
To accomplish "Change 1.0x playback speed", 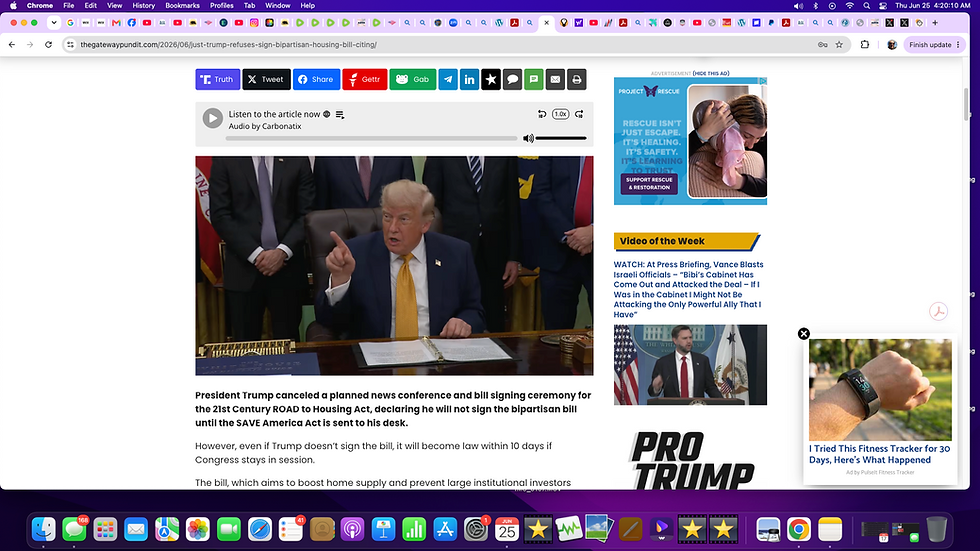I will 561,114.
